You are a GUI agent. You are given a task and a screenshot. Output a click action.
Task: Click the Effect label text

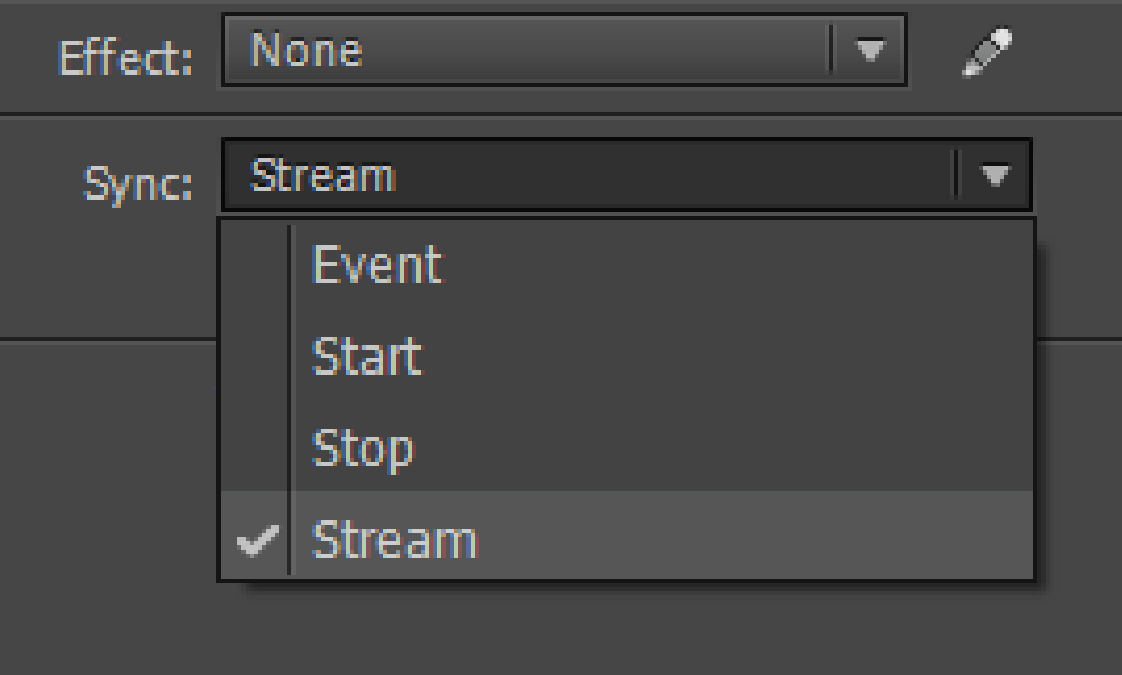pos(125,58)
